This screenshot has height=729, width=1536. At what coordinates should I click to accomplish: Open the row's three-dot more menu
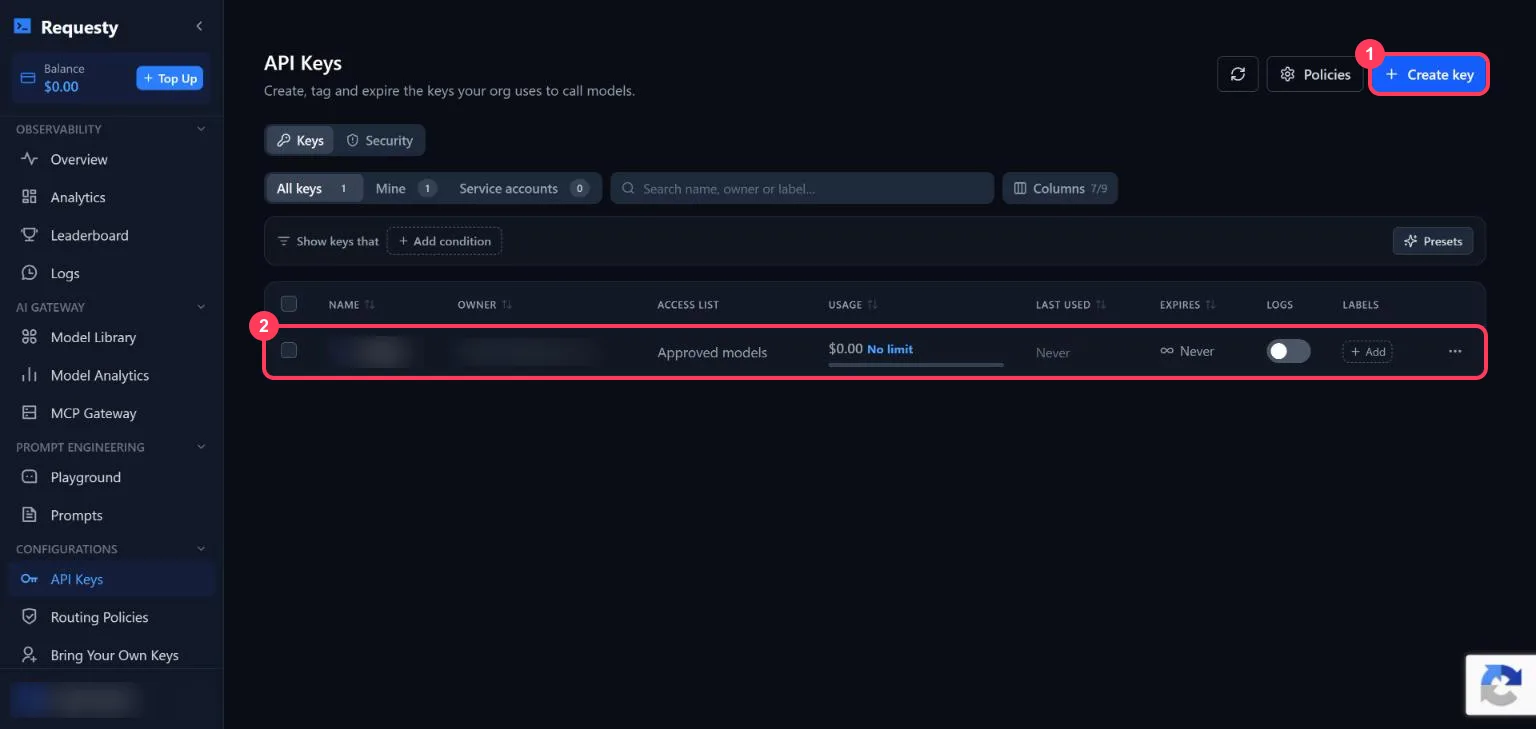click(x=1455, y=351)
